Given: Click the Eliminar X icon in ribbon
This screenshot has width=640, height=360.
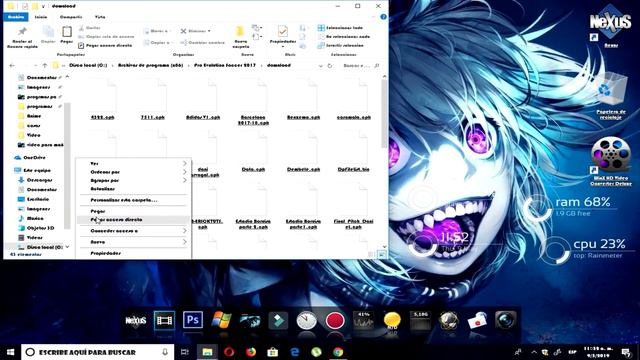Looking at the screenshot, I should 184,31.
